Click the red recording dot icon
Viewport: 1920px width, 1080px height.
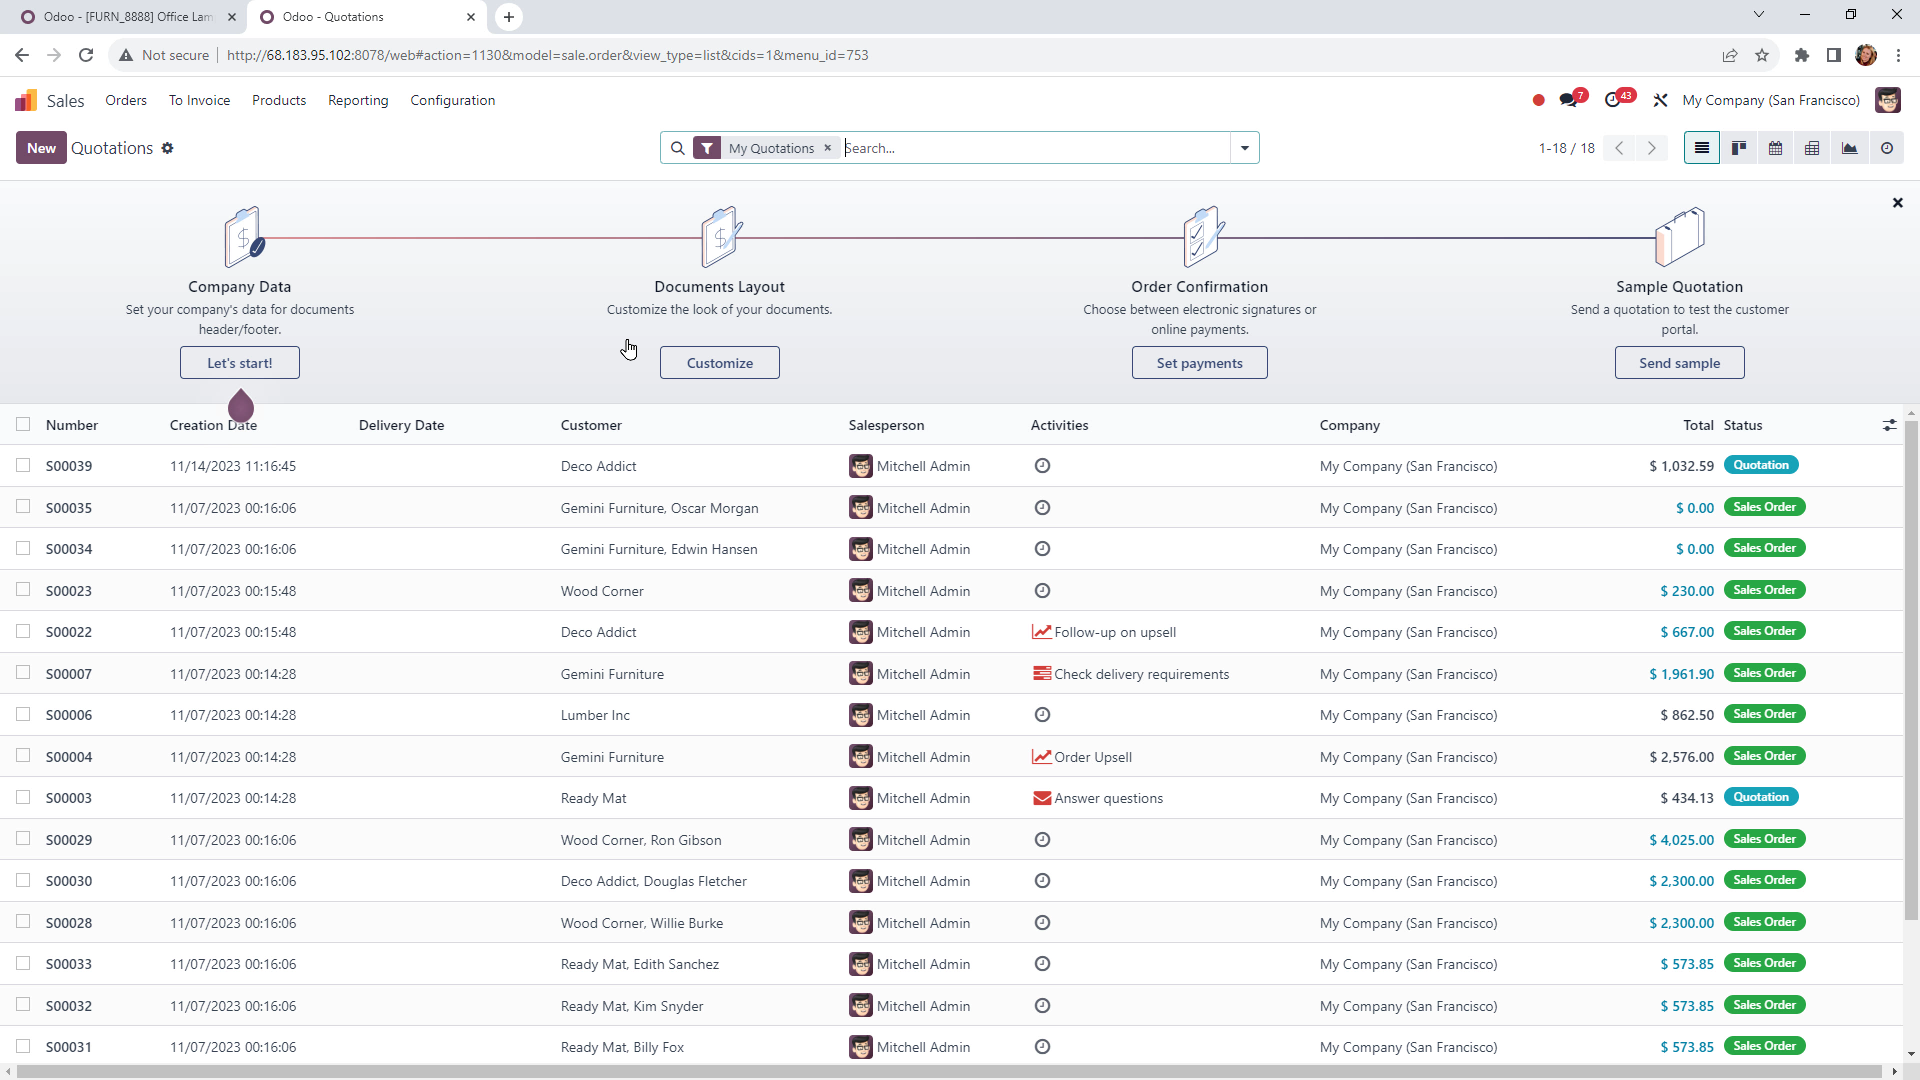[1538, 100]
